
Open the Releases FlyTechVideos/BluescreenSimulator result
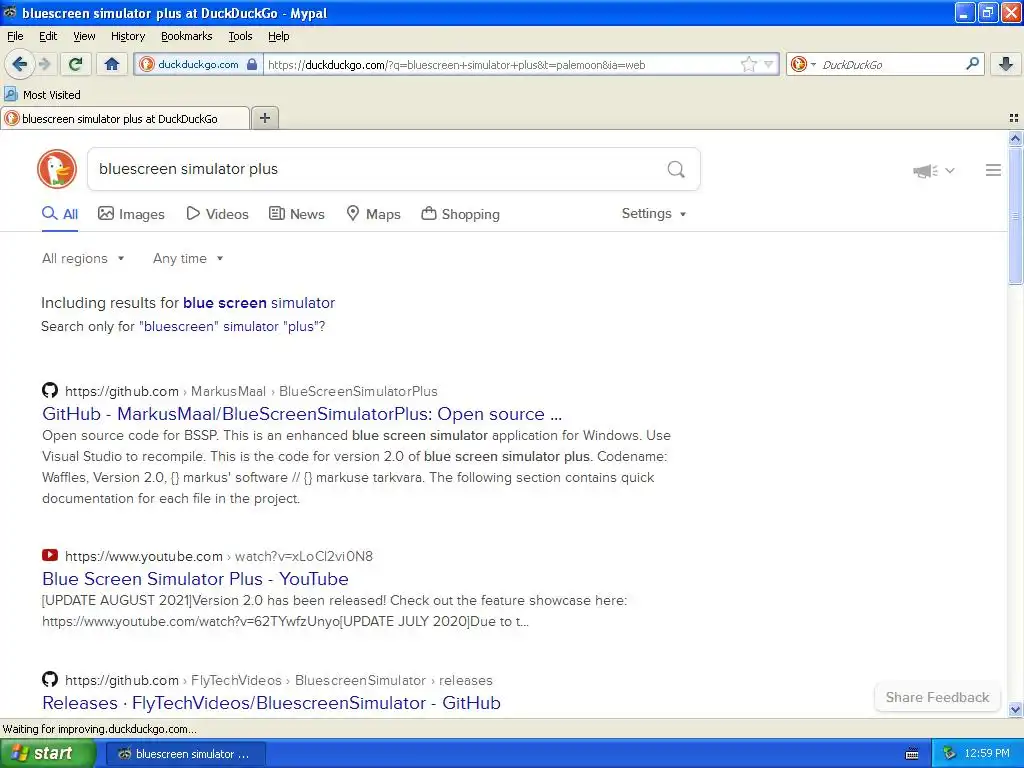(271, 703)
